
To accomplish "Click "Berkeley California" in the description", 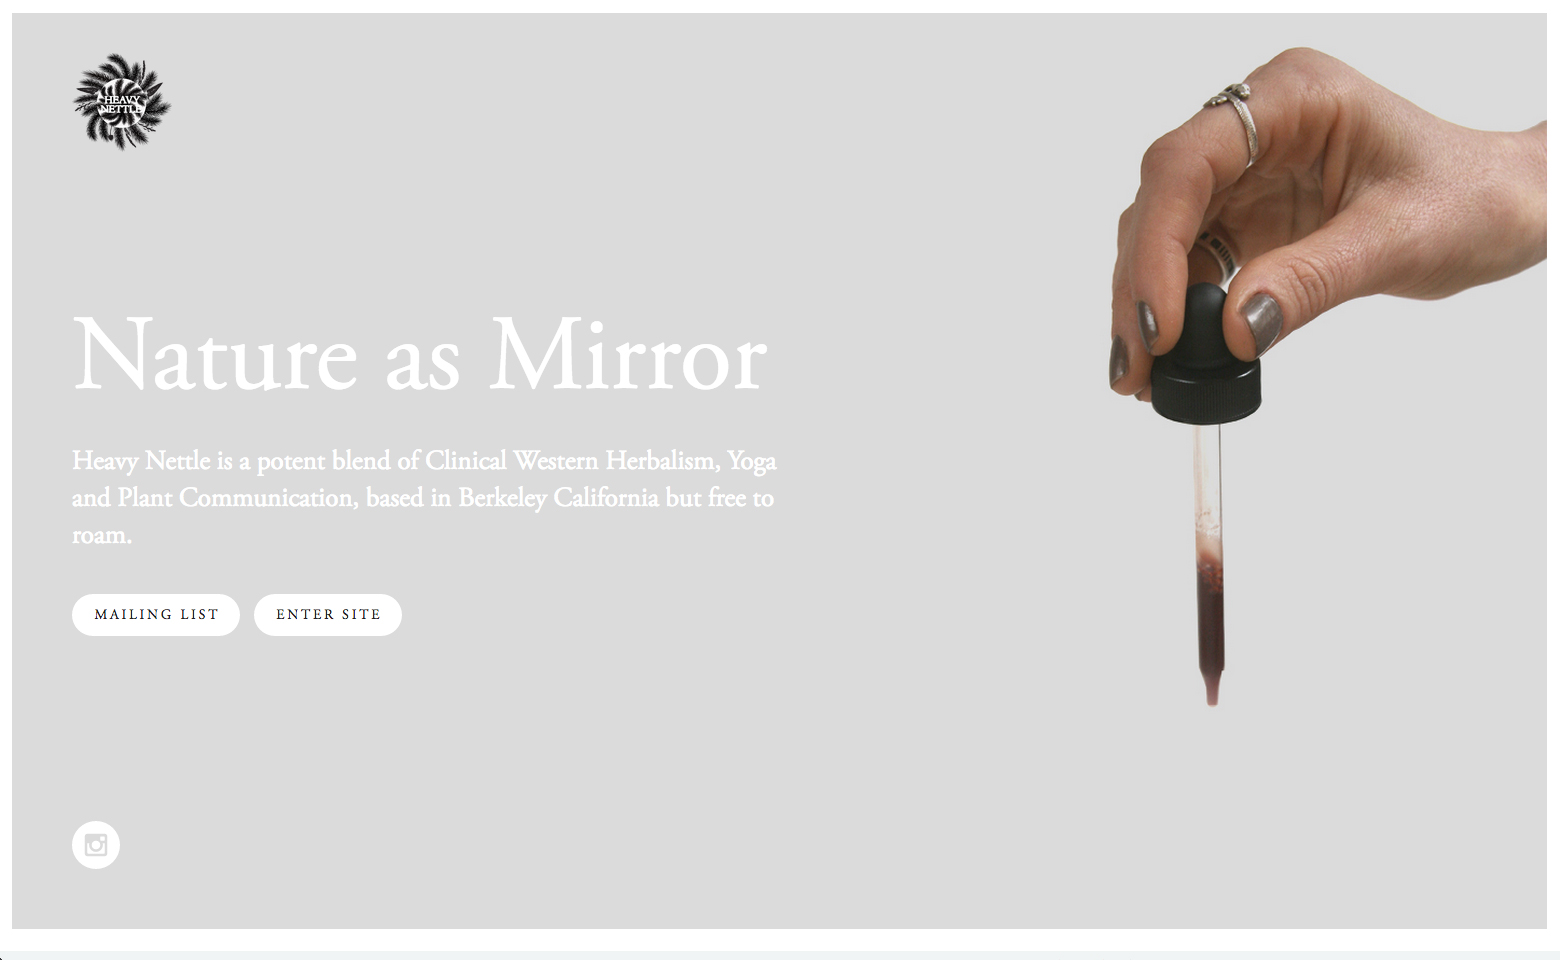I will coord(559,498).
